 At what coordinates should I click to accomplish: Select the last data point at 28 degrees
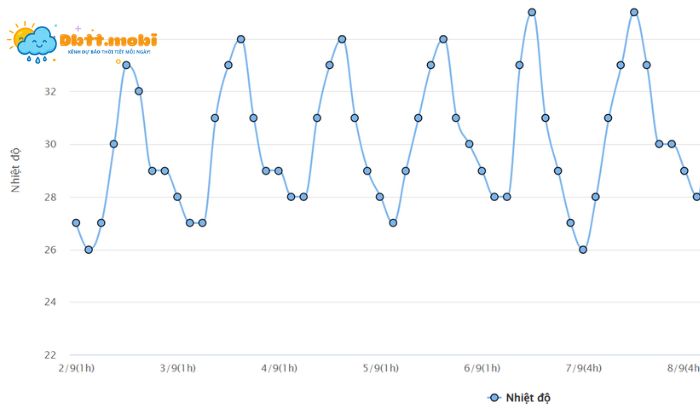coord(697,197)
